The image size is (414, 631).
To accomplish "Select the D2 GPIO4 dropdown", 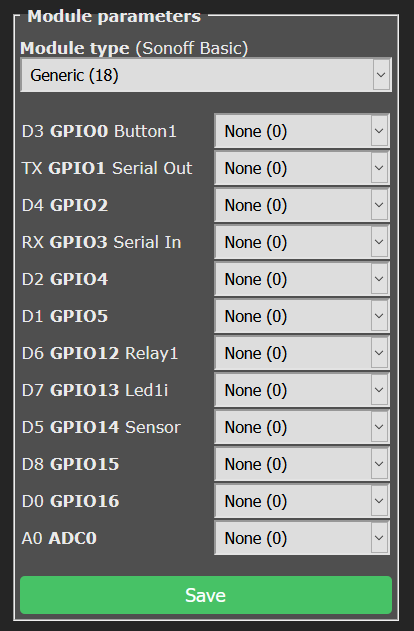I will [x=302, y=279].
